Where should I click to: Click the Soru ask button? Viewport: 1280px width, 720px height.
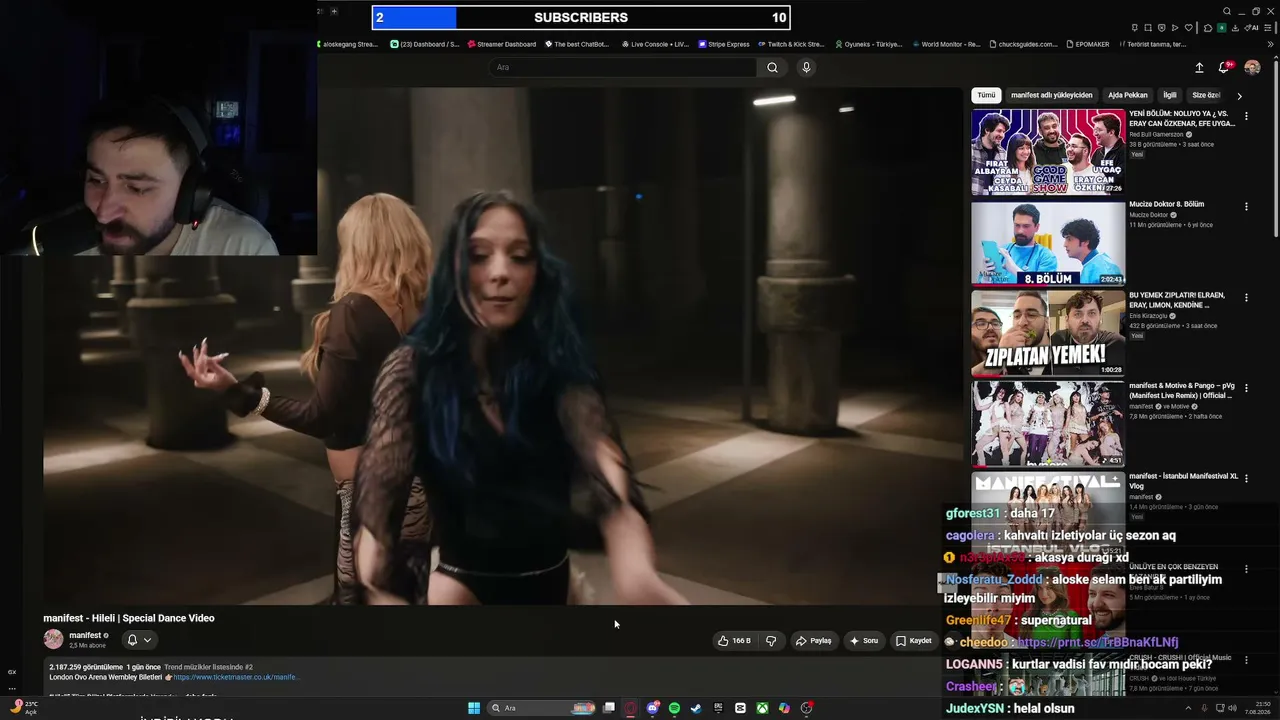864,641
